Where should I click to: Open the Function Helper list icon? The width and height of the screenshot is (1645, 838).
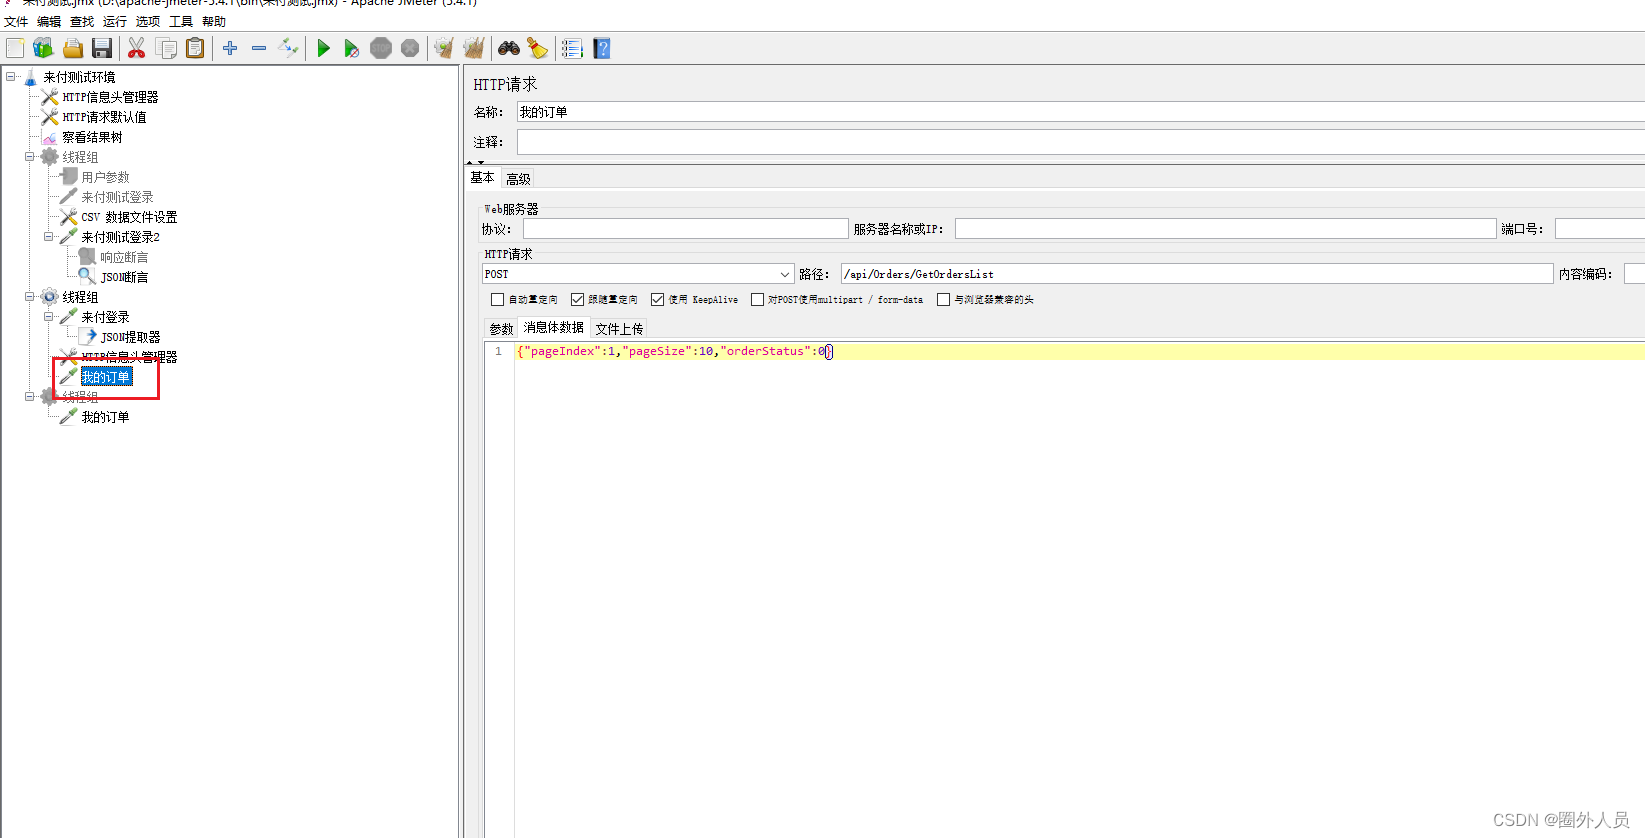pos(572,48)
